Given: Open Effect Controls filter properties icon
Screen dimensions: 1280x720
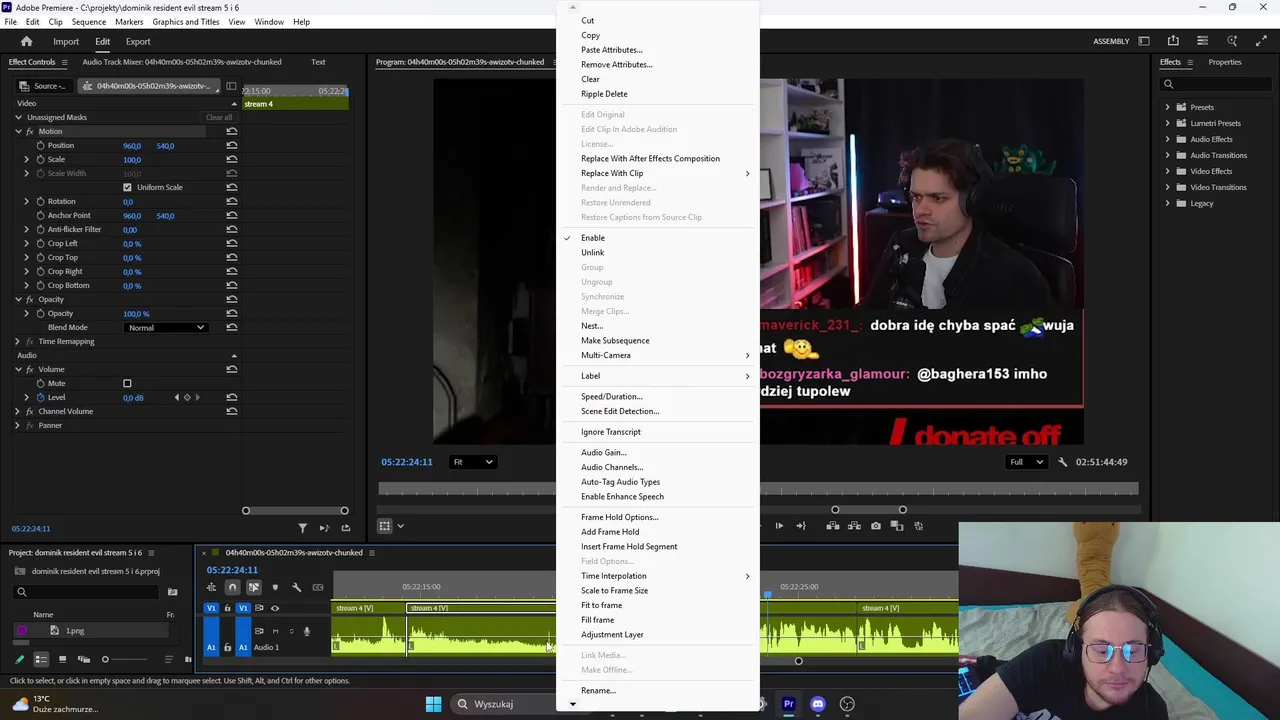Looking at the screenshot, I should point(302,528).
